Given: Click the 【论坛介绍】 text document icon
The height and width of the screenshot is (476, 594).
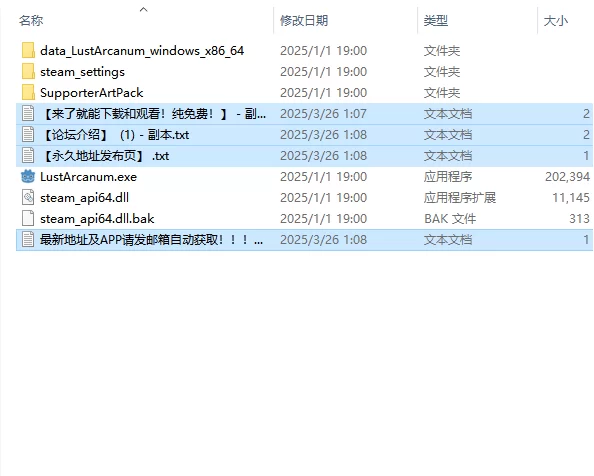Looking at the screenshot, I should click(28, 135).
